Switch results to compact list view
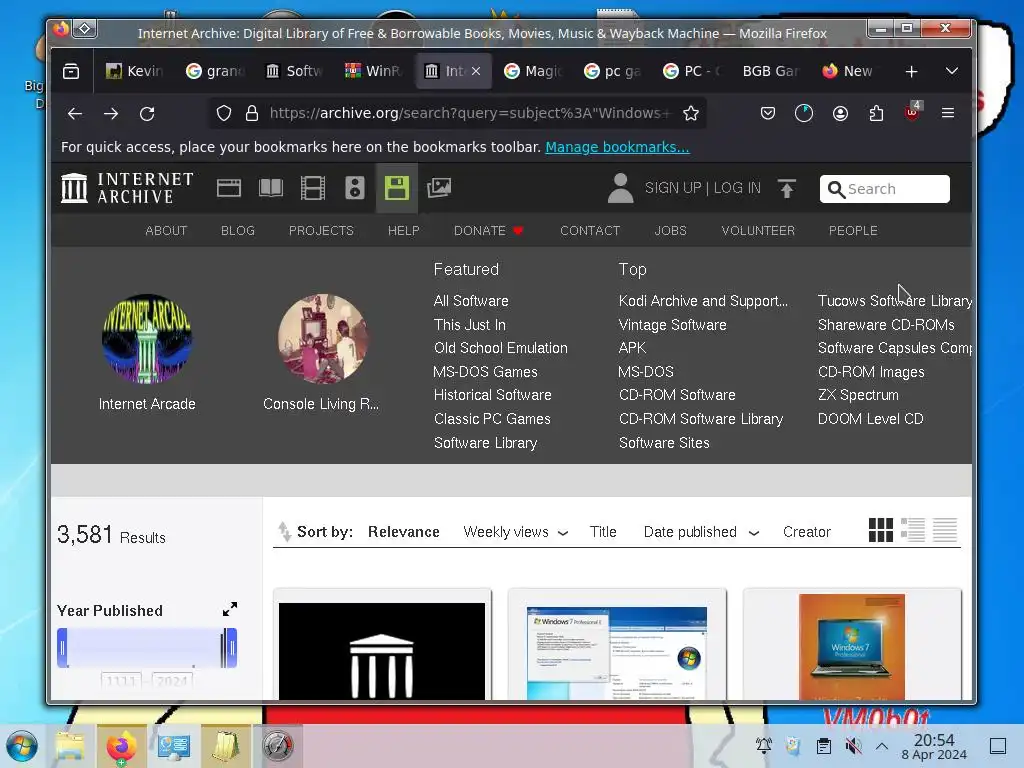Viewport: 1024px width, 768px height. click(x=945, y=530)
